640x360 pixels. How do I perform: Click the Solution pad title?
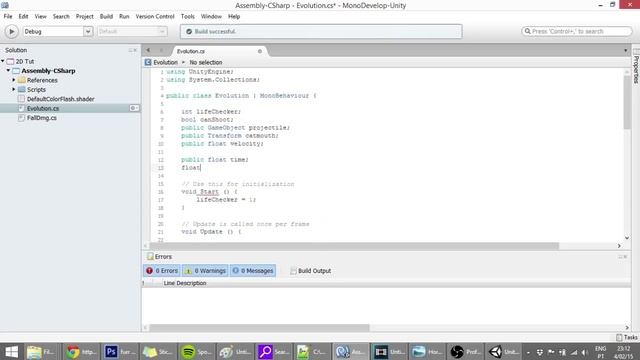click(x=16, y=50)
